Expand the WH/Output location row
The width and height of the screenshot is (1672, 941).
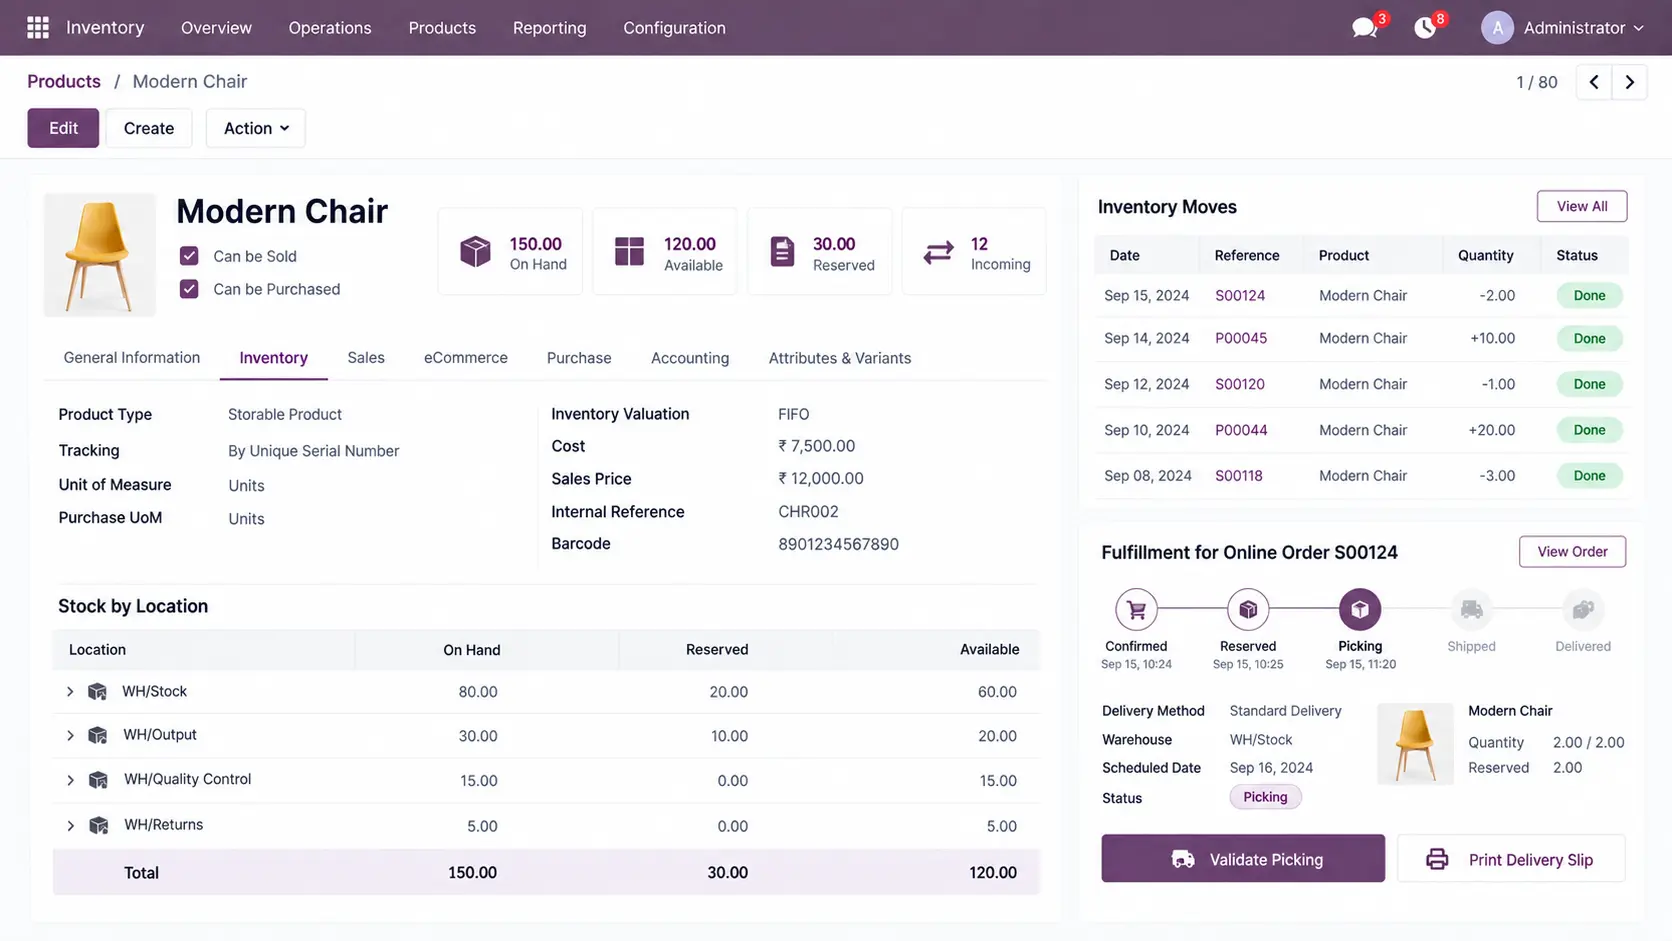pyautogui.click(x=70, y=736)
